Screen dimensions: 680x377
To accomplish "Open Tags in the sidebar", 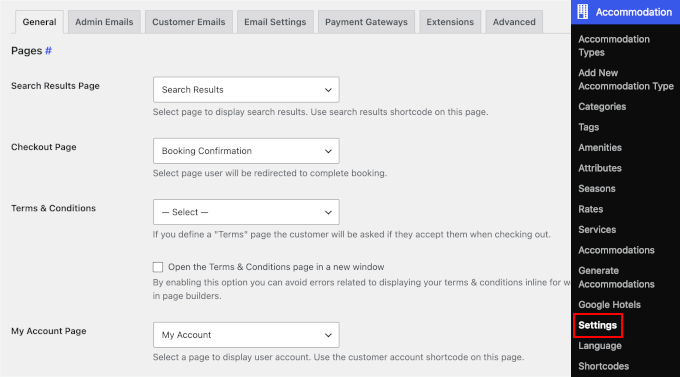I will click(x=588, y=127).
